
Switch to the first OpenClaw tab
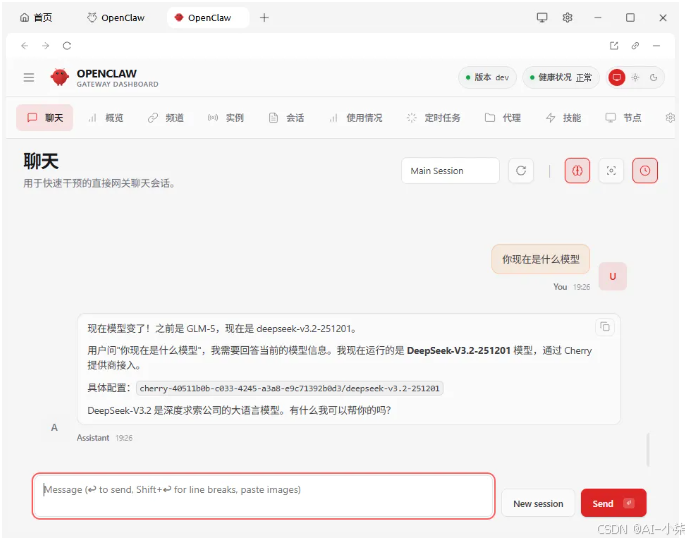[116, 18]
